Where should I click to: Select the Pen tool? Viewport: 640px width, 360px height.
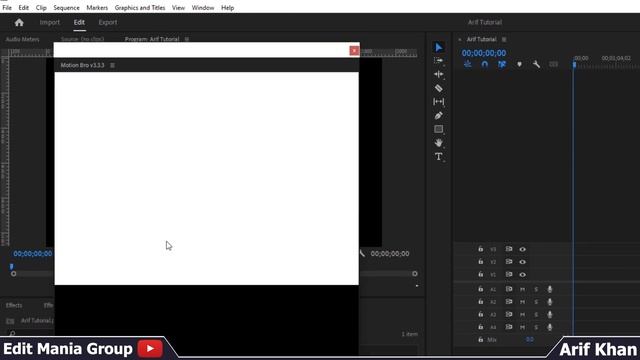point(439,116)
